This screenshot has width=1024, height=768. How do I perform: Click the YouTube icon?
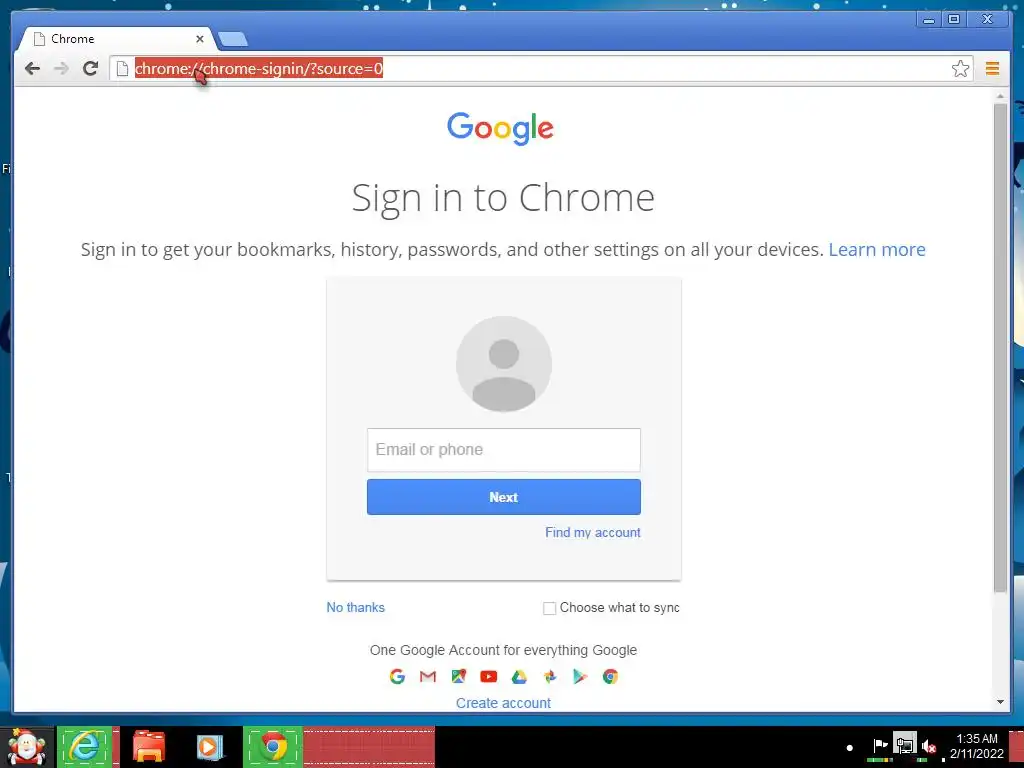click(488, 677)
